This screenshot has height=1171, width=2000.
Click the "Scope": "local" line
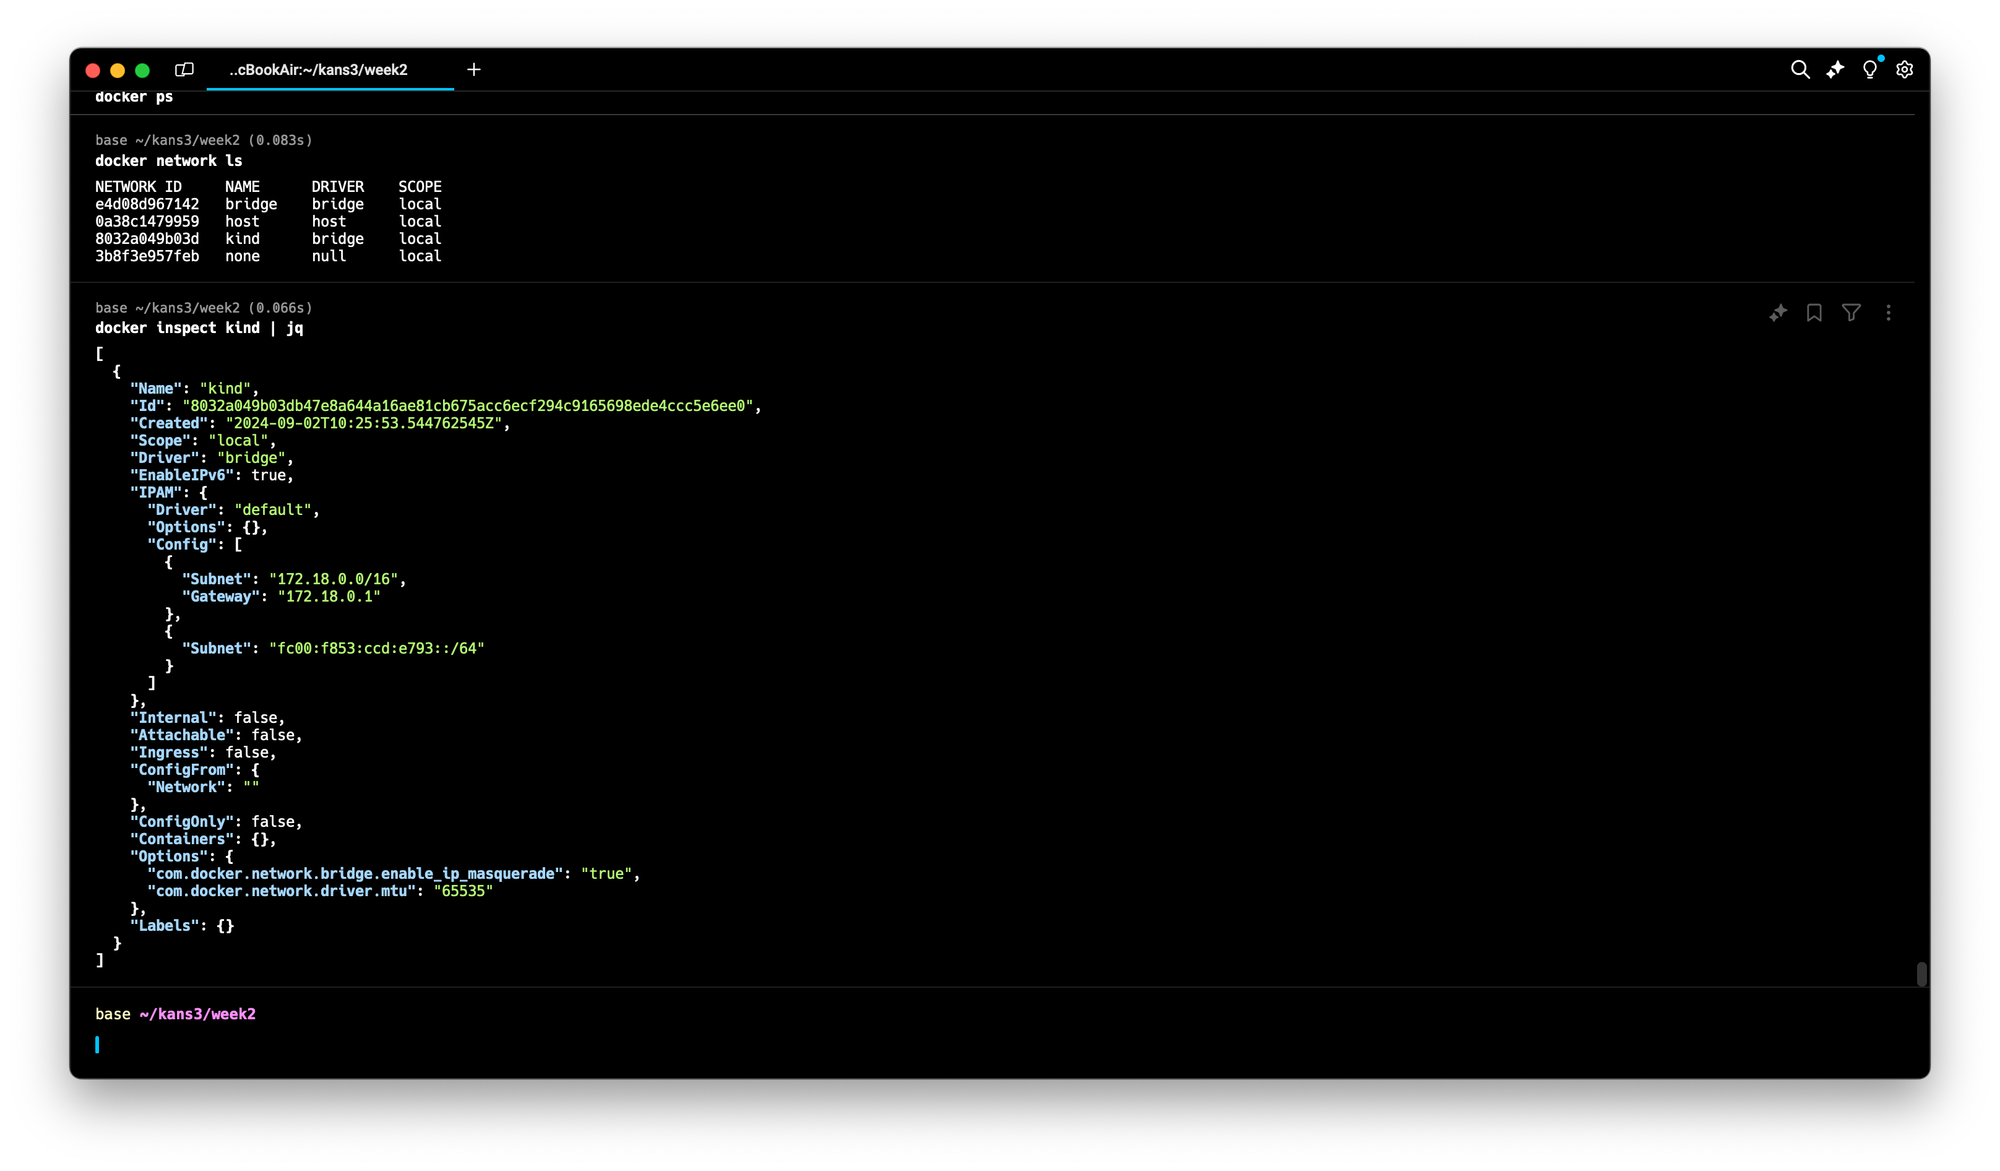(203, 441)
